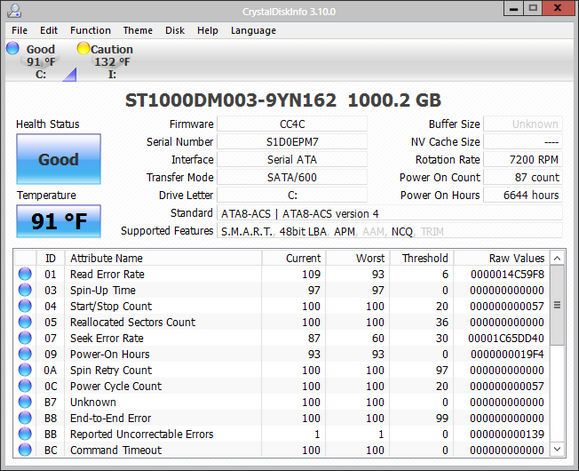Click the Reallocated Sectors Count status orb
This screenshot has width=579, height=471.
pyautogui.click(x=25, y=322)
